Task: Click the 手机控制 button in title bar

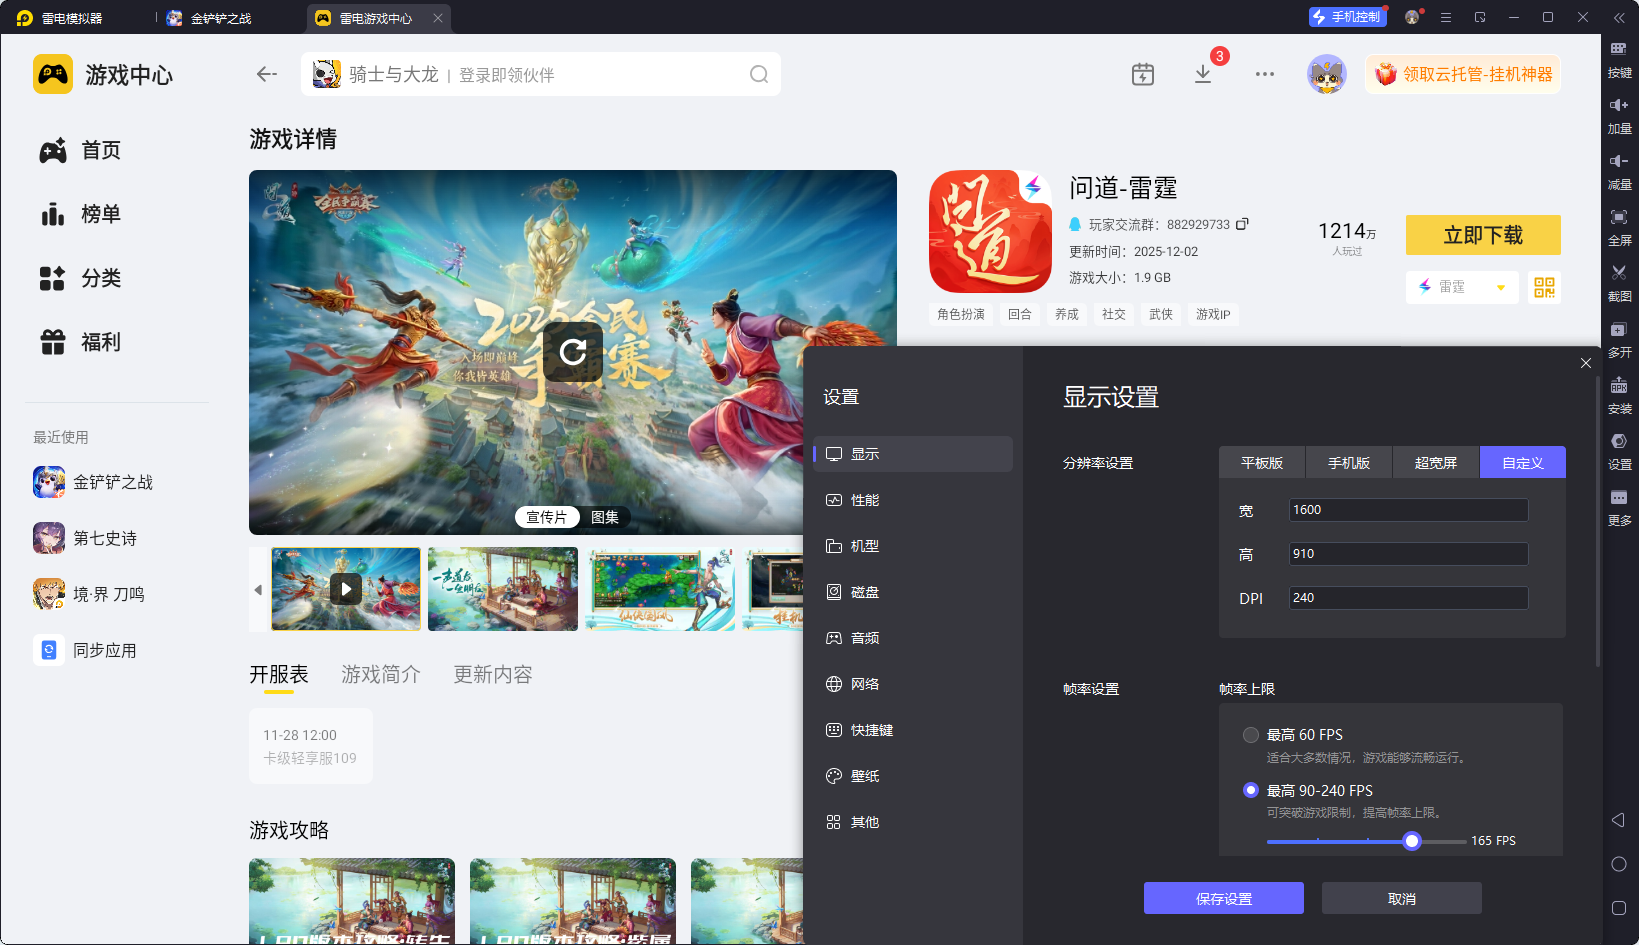Action: [1348, 17]
